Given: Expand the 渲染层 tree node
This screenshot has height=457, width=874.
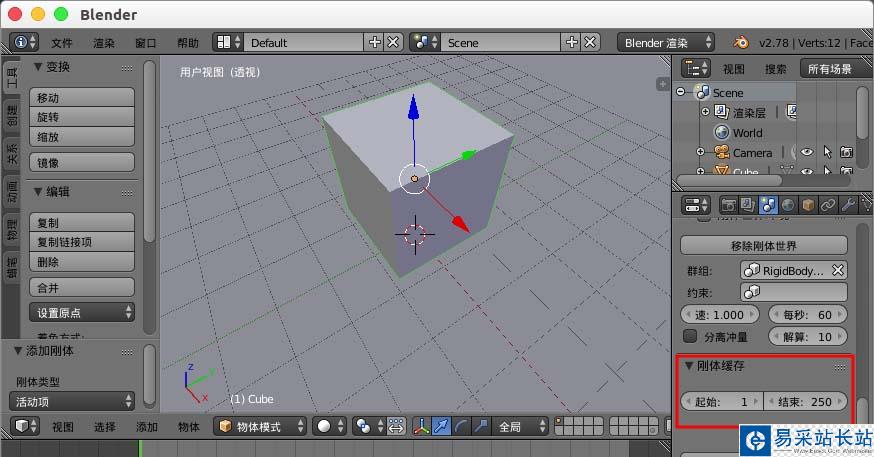Looking at the screenshot, I should [705, 112].
